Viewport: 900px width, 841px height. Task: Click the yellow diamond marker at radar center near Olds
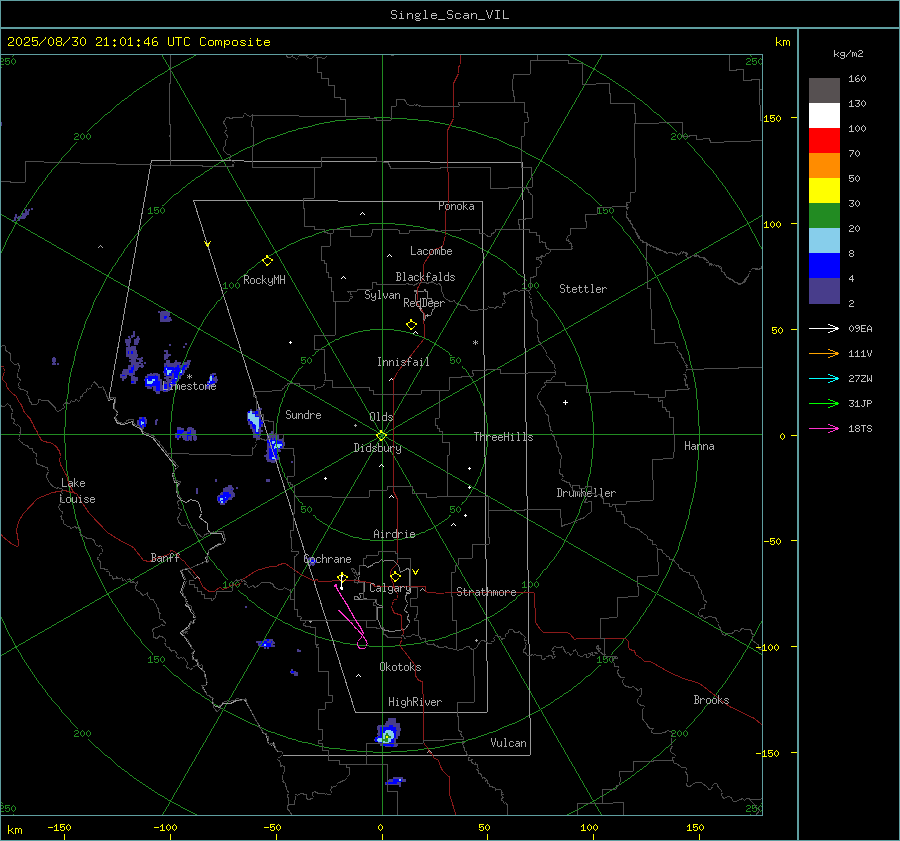[382, 435]
